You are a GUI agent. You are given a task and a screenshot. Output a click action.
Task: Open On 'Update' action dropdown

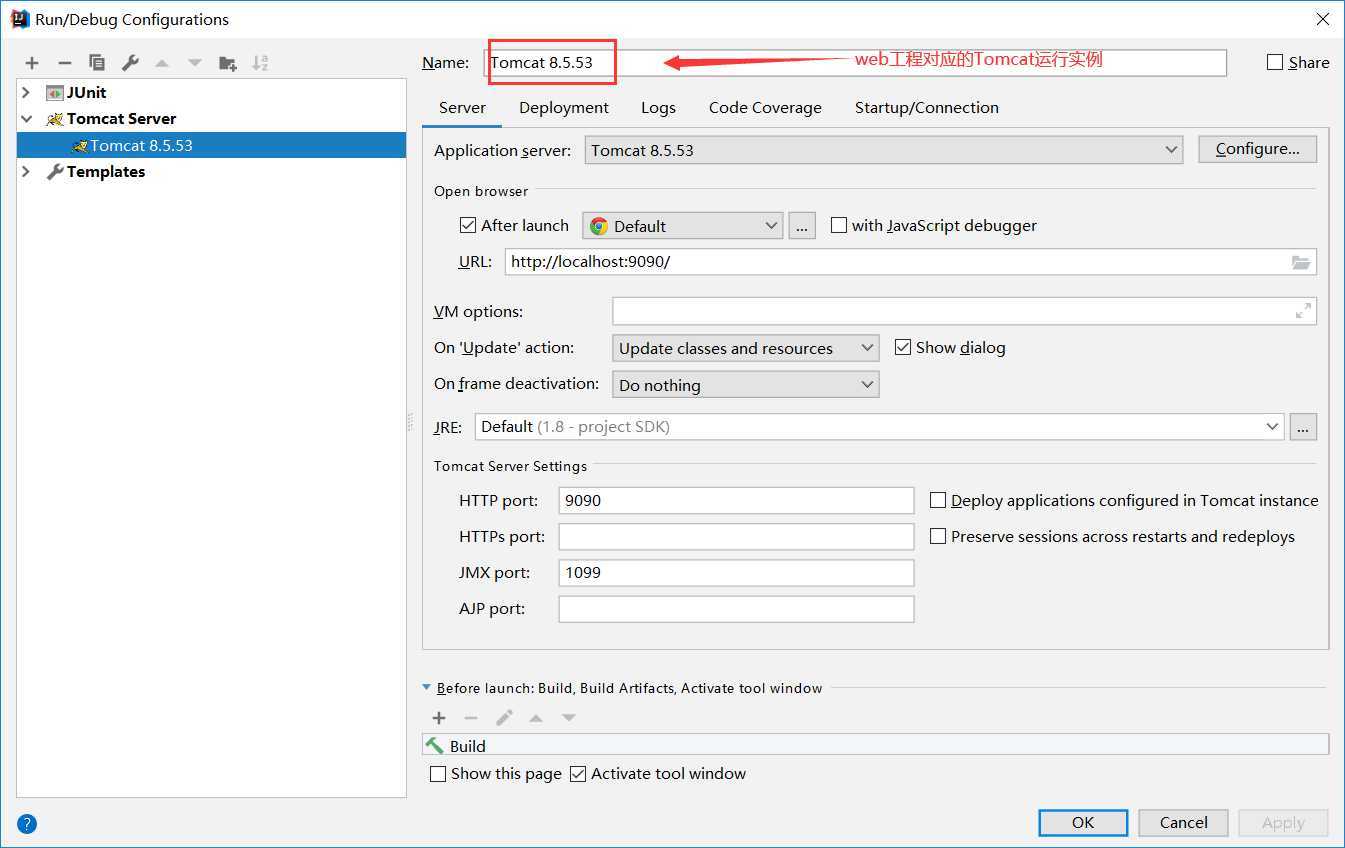pos(746,348)
